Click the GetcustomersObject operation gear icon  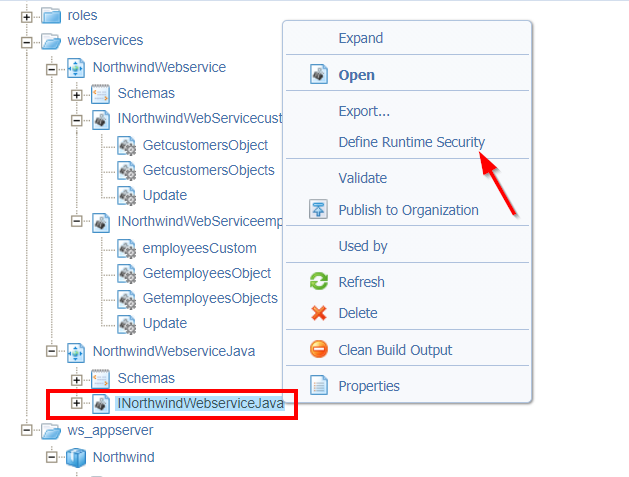(x=127, y=145)
